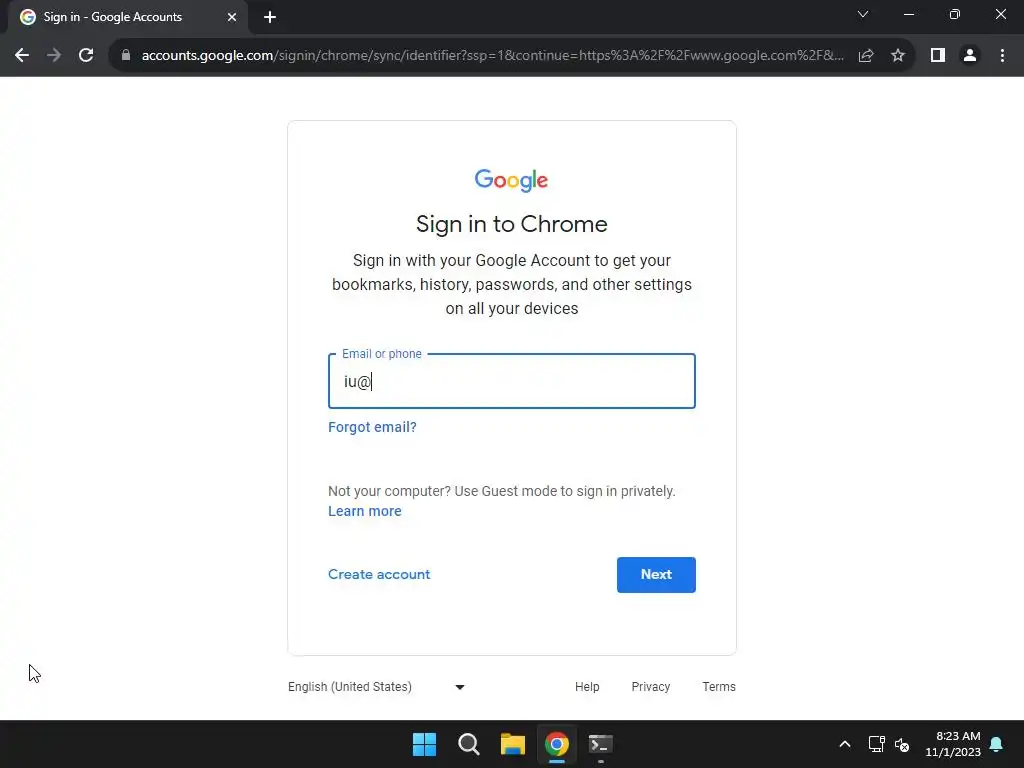The width and height of the screenshot is (1024, 768).
Task: Bookmark this page with the star icon
Action: click(x=898, y=56)
